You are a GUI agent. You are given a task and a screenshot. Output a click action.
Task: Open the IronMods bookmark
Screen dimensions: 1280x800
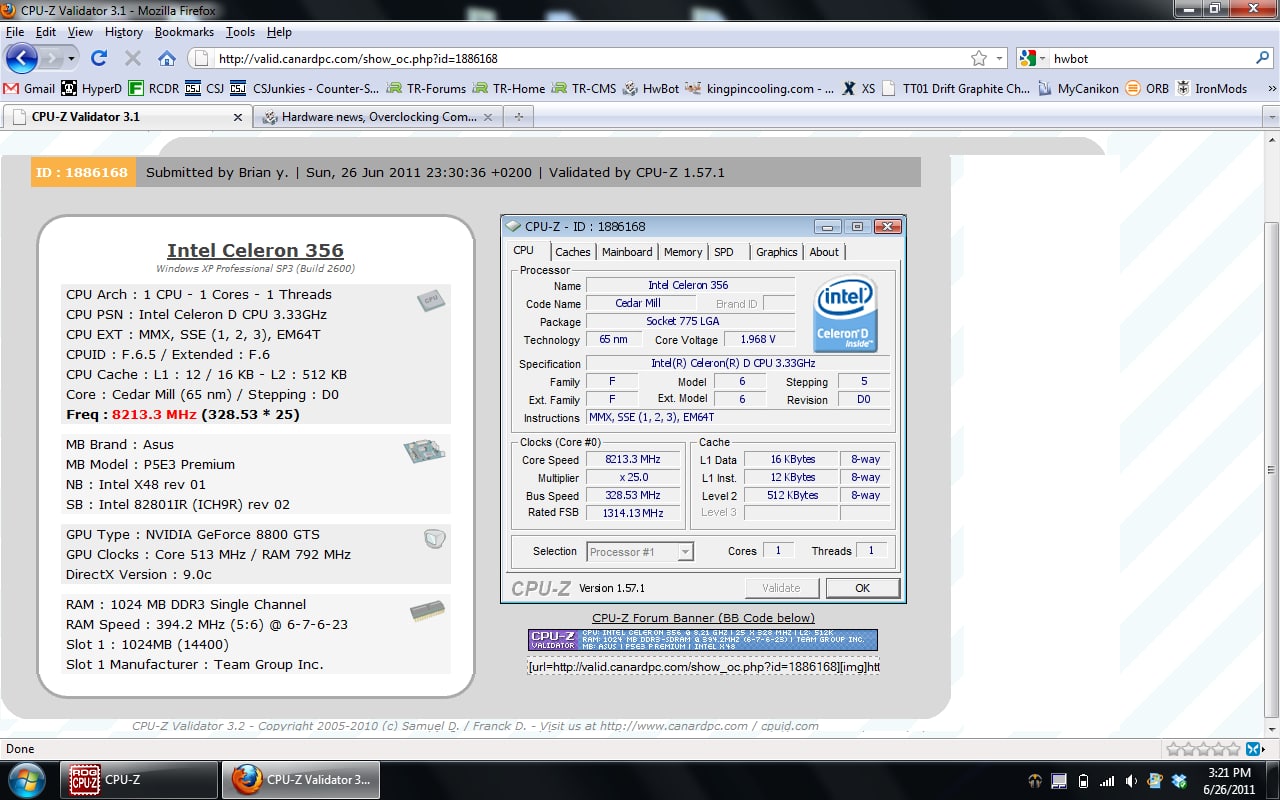pyautogui.click(x=1211, y=88)
